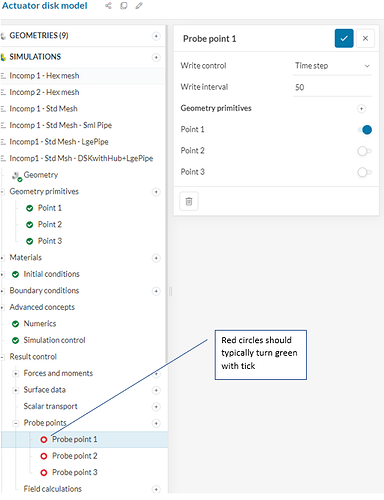The width and height of the screenshot is (384, 500).
Task: Open Initial conditions settings
Action: (51, 274)
